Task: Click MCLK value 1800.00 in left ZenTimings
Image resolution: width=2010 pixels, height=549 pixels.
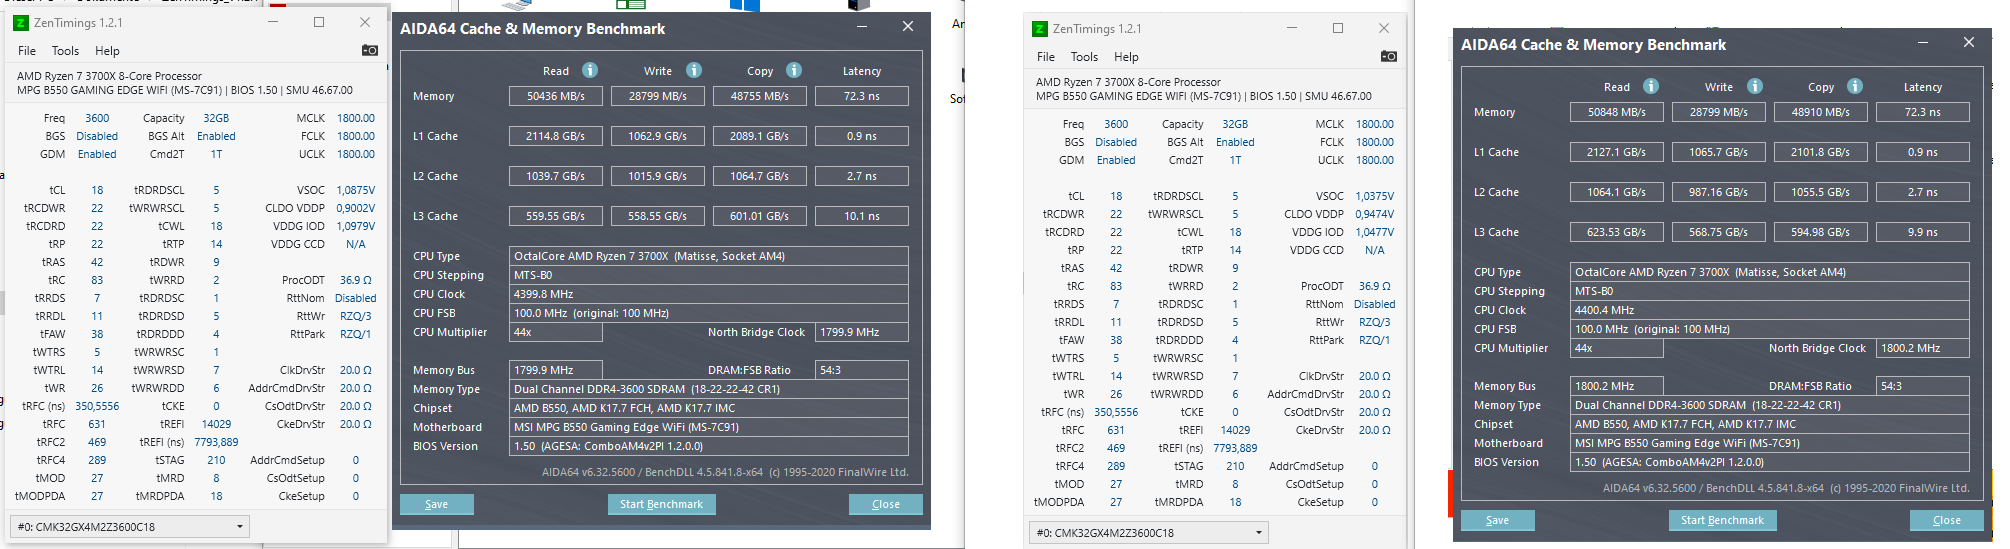Action: [356, 118]
